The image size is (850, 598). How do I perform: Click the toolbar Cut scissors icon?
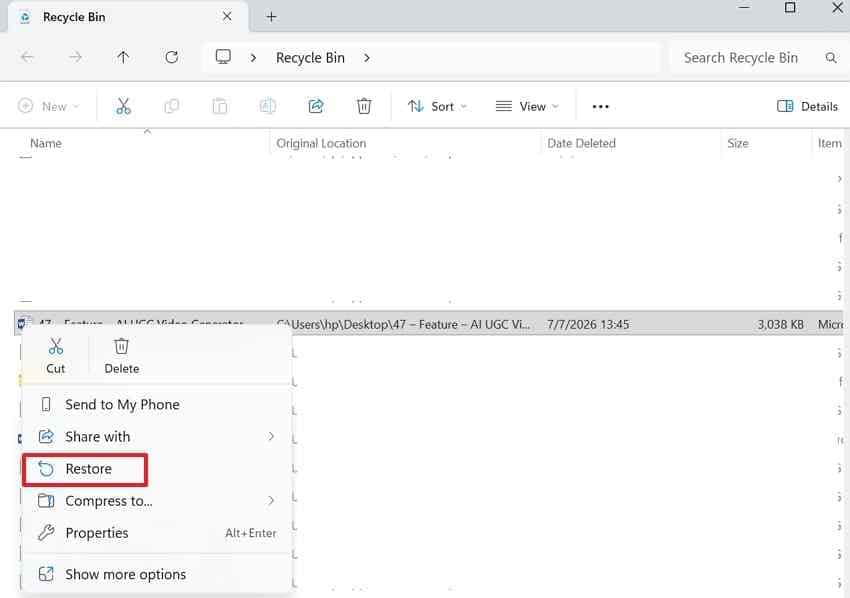(124, 106)
